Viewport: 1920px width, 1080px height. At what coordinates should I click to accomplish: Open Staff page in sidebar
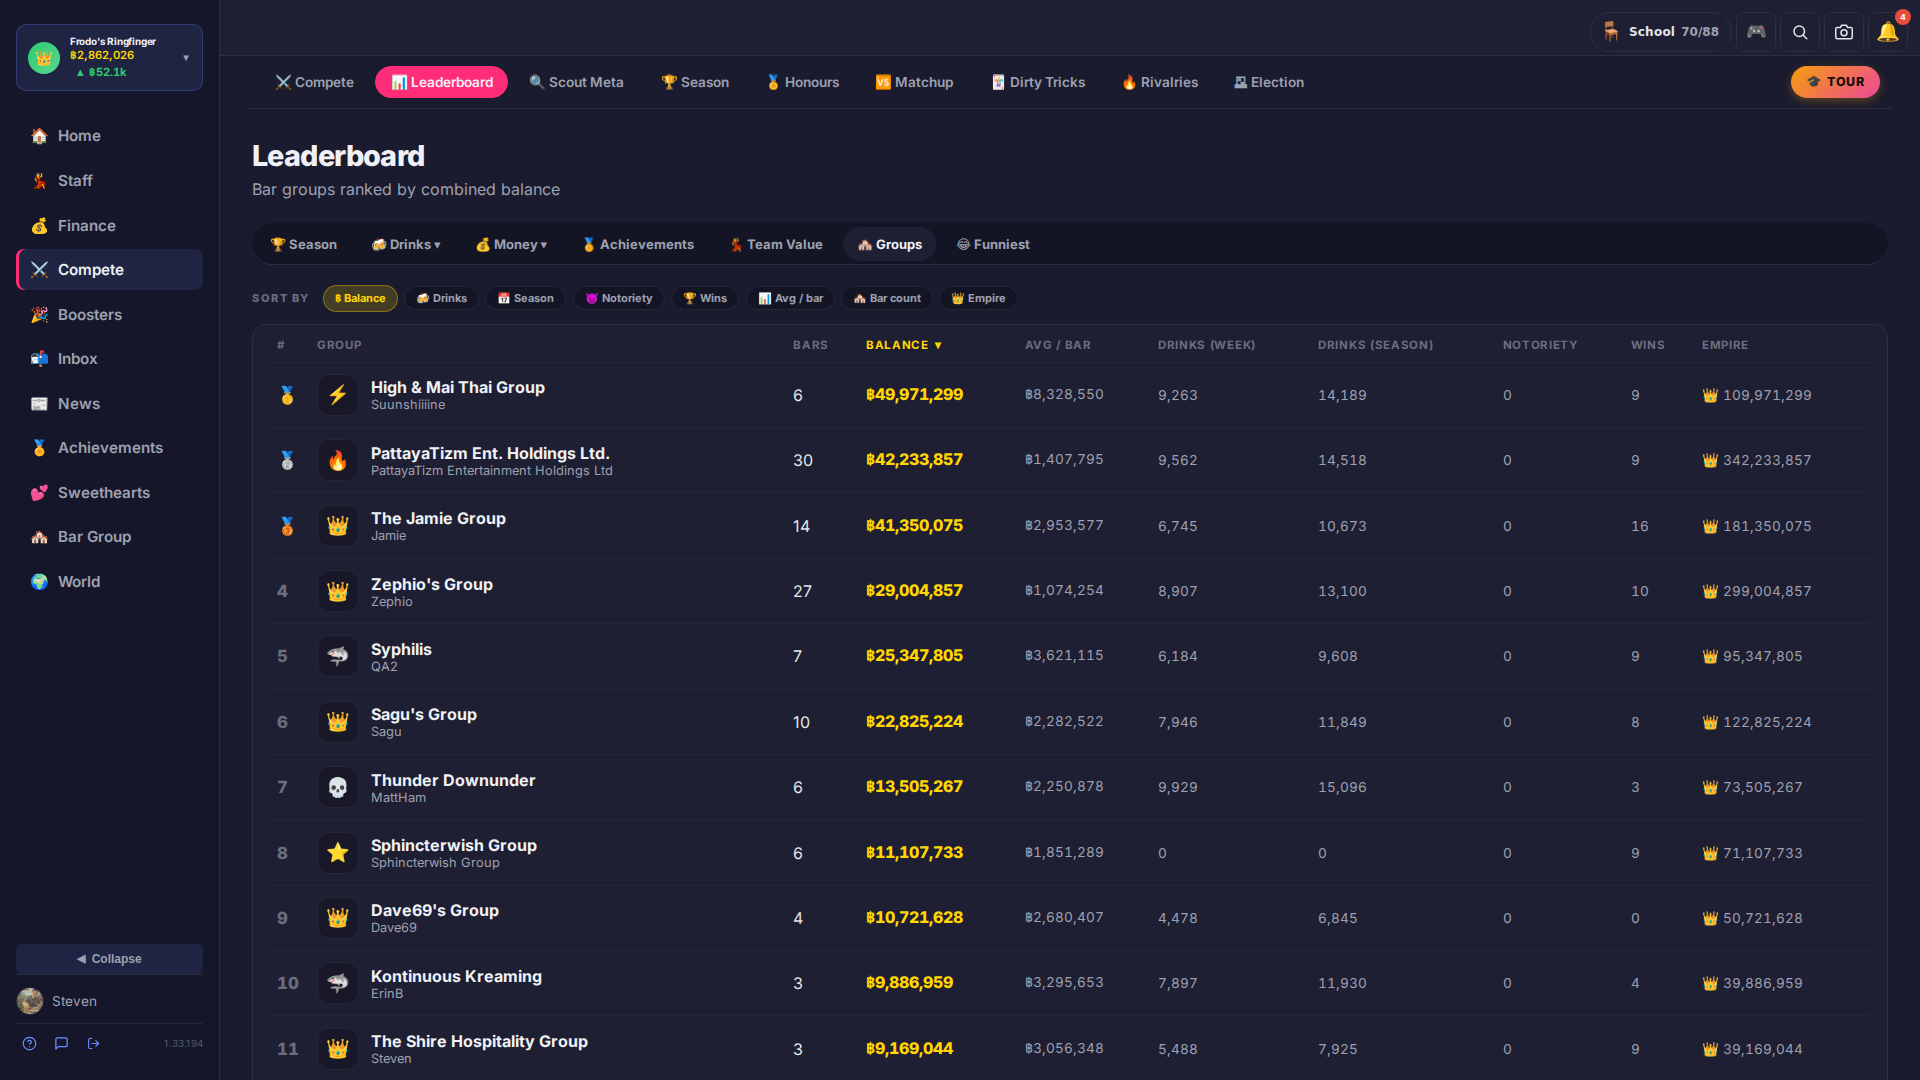[x=109, y=181]
